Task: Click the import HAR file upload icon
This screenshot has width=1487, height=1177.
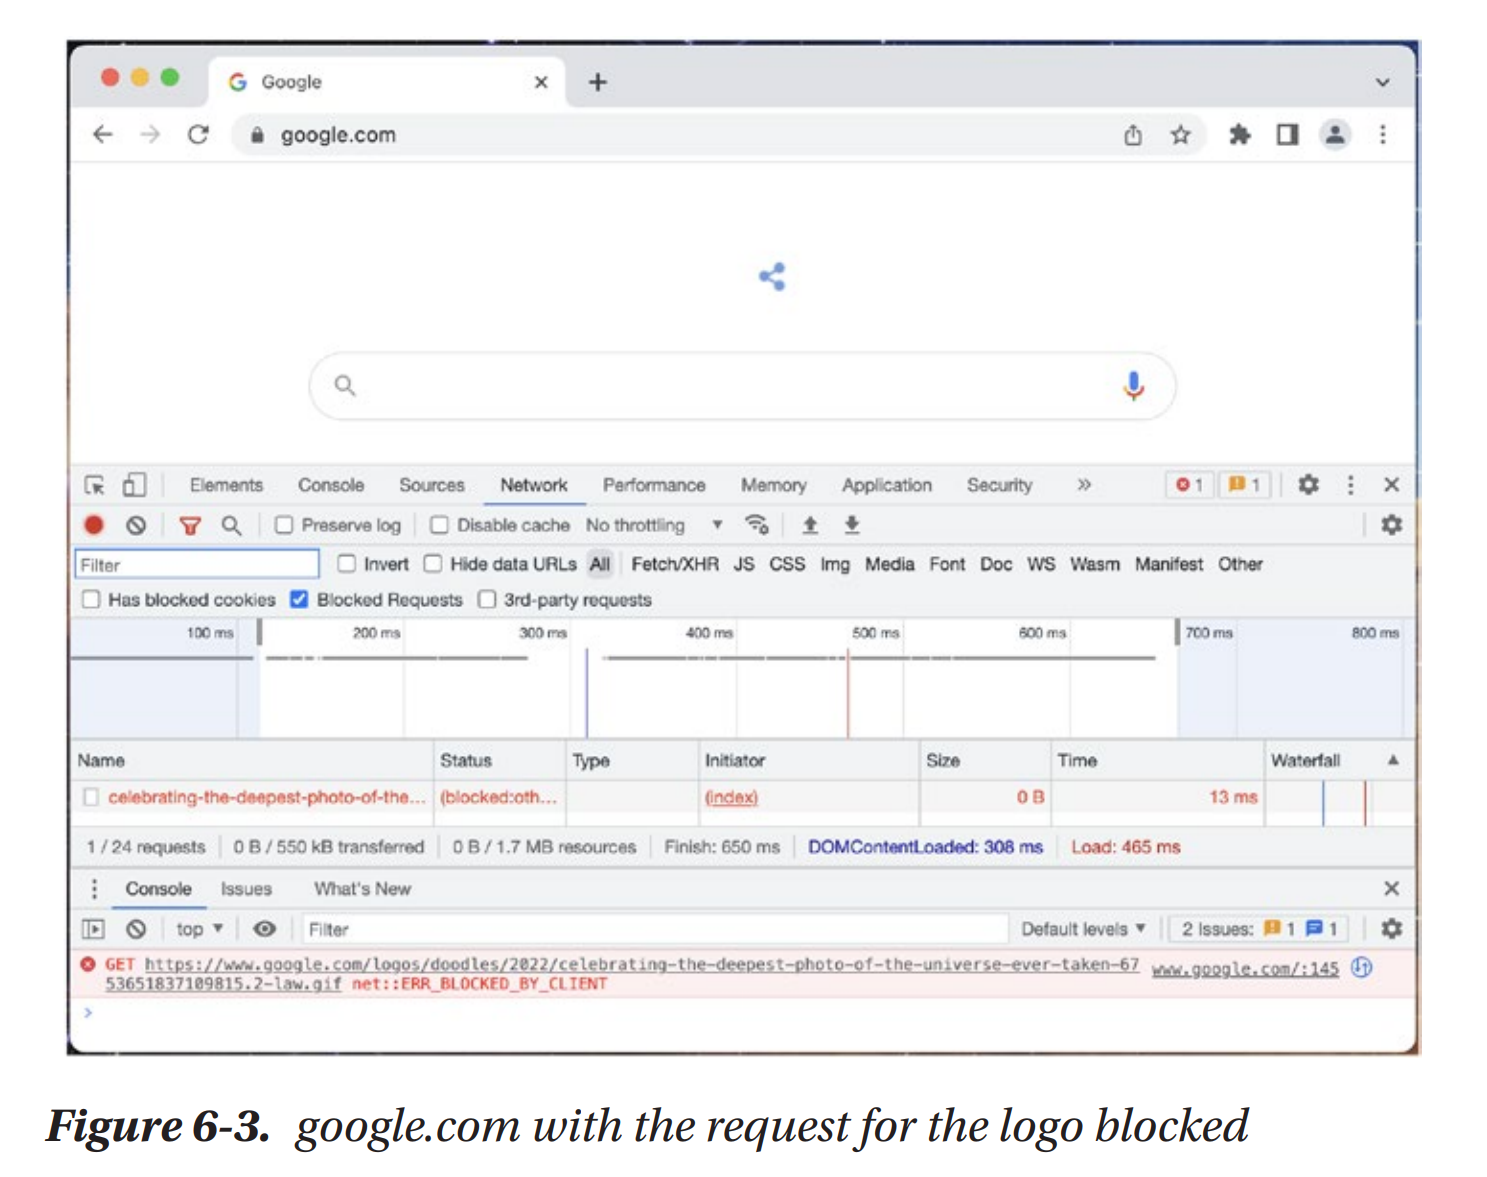Action: click(810, 525)
